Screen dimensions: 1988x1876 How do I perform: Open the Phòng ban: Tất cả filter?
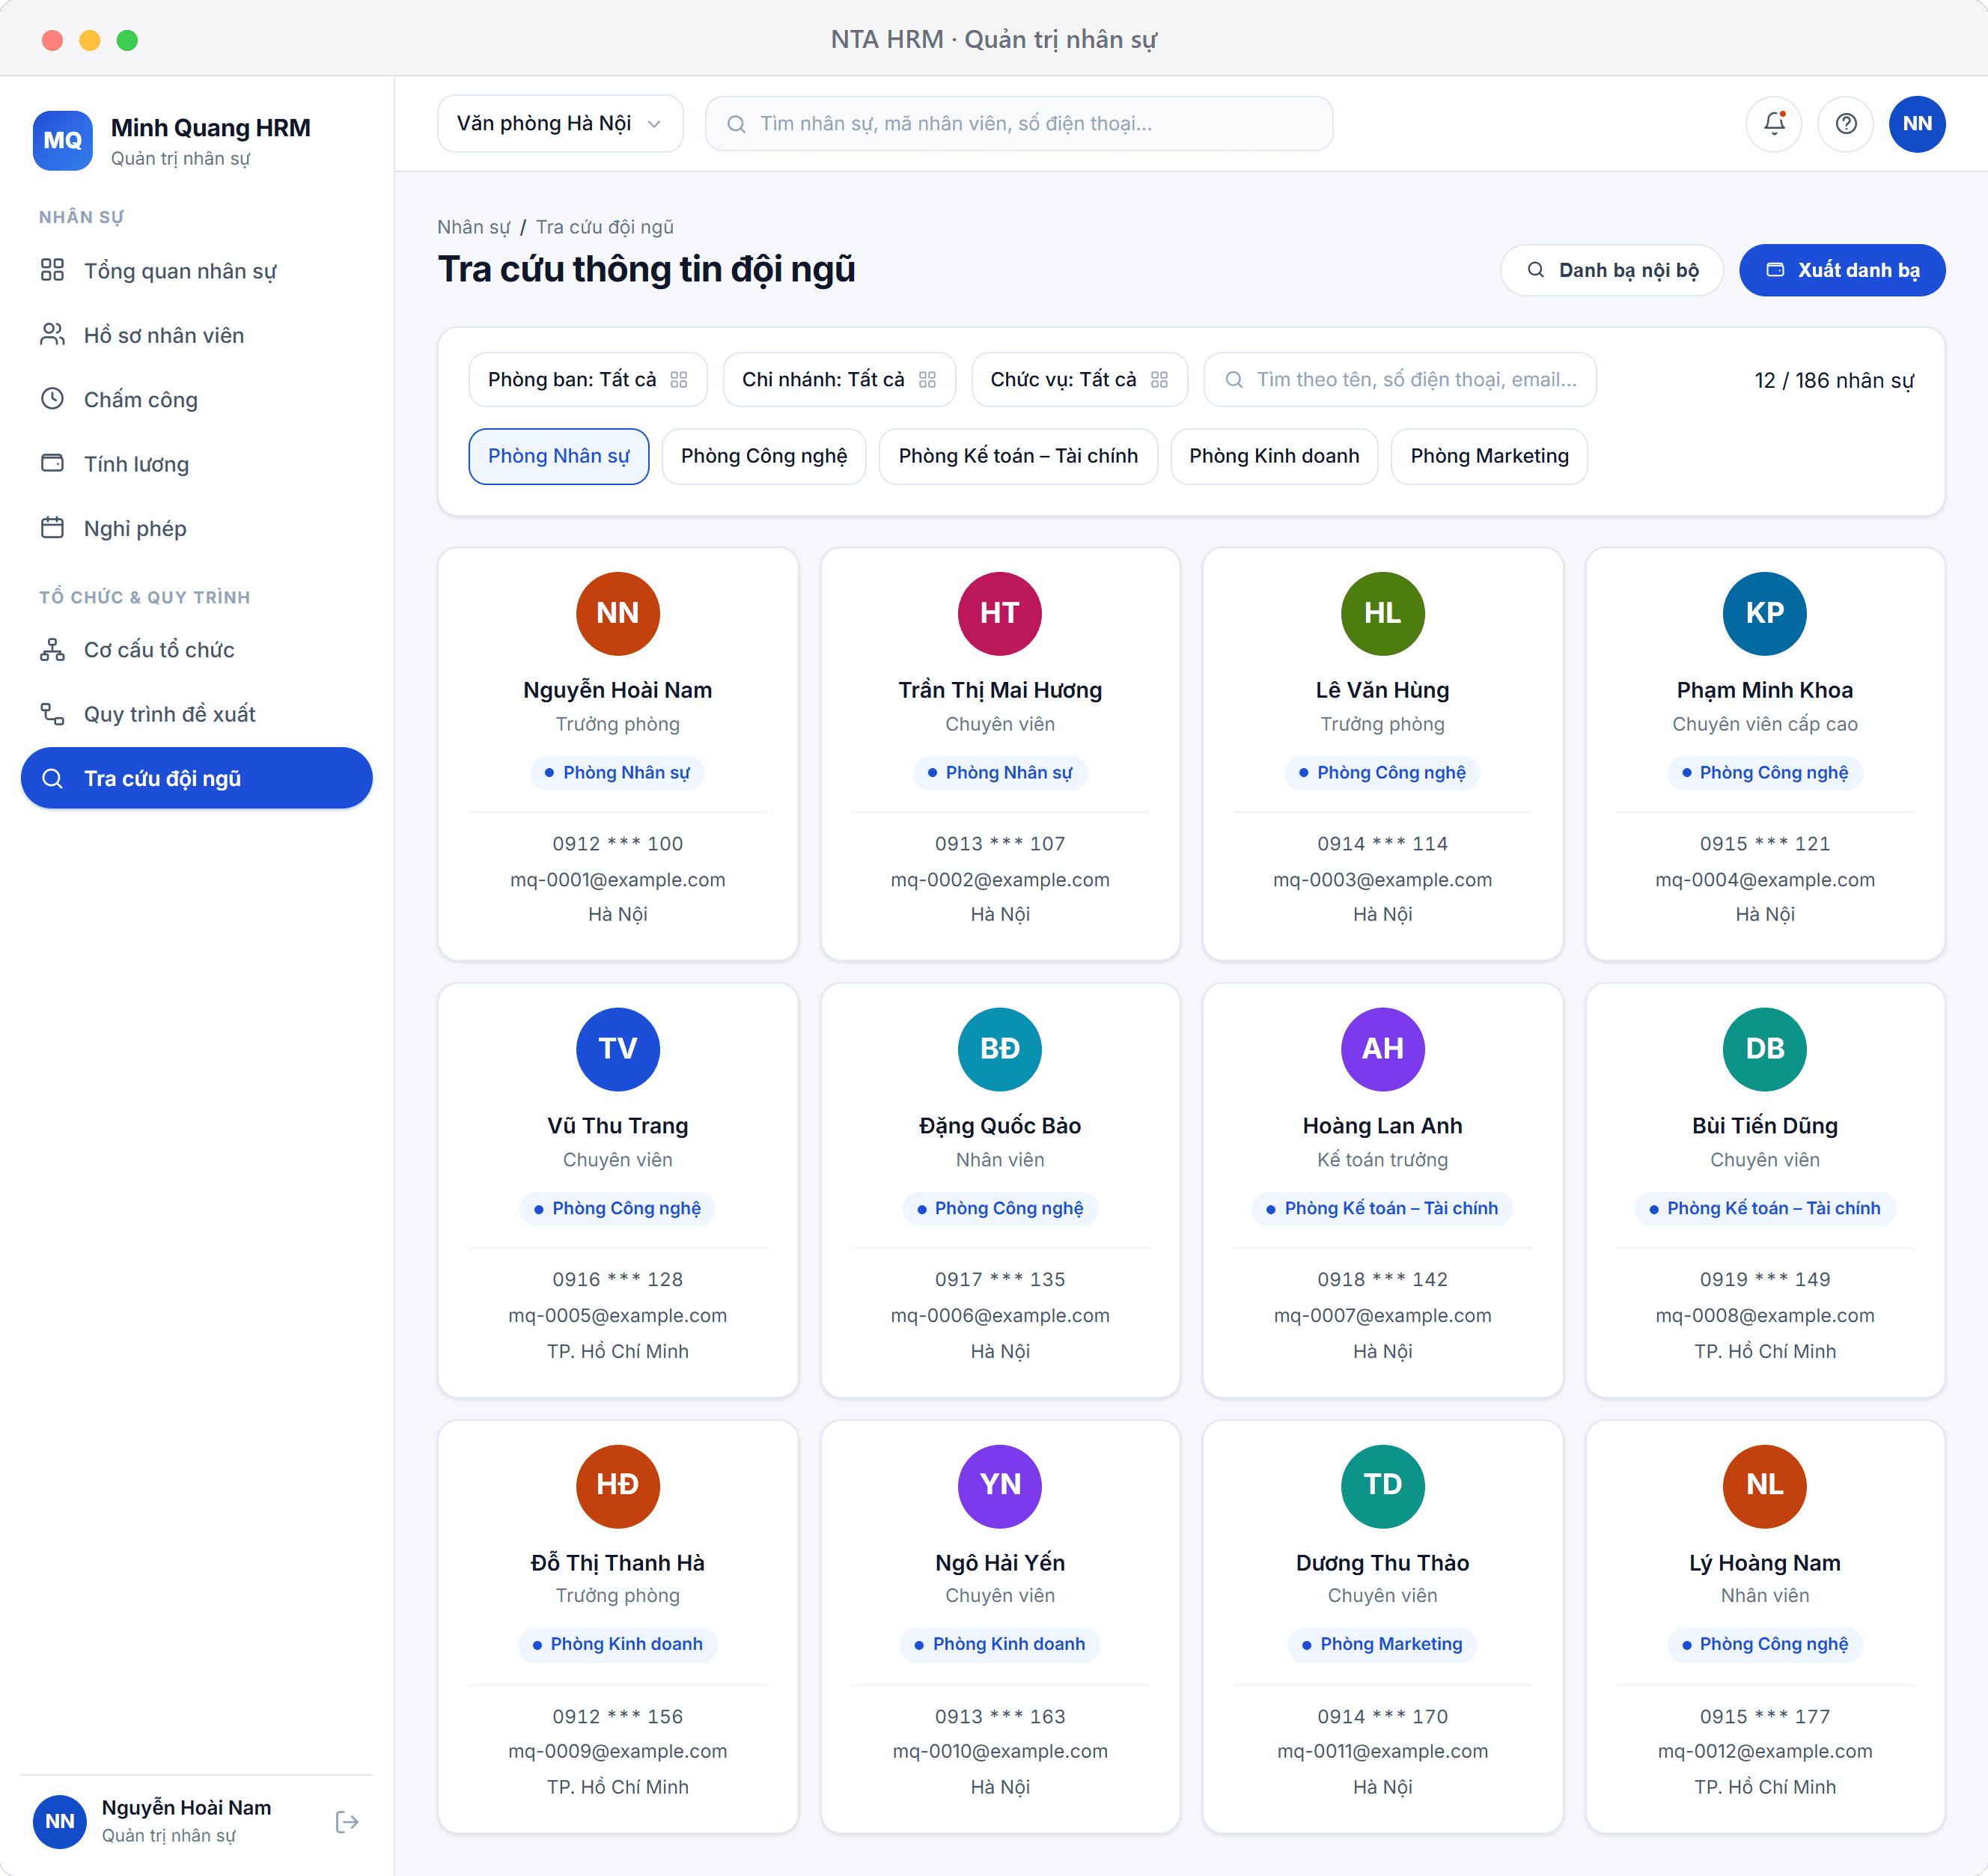pyautogui.click(x=588, y=380)
